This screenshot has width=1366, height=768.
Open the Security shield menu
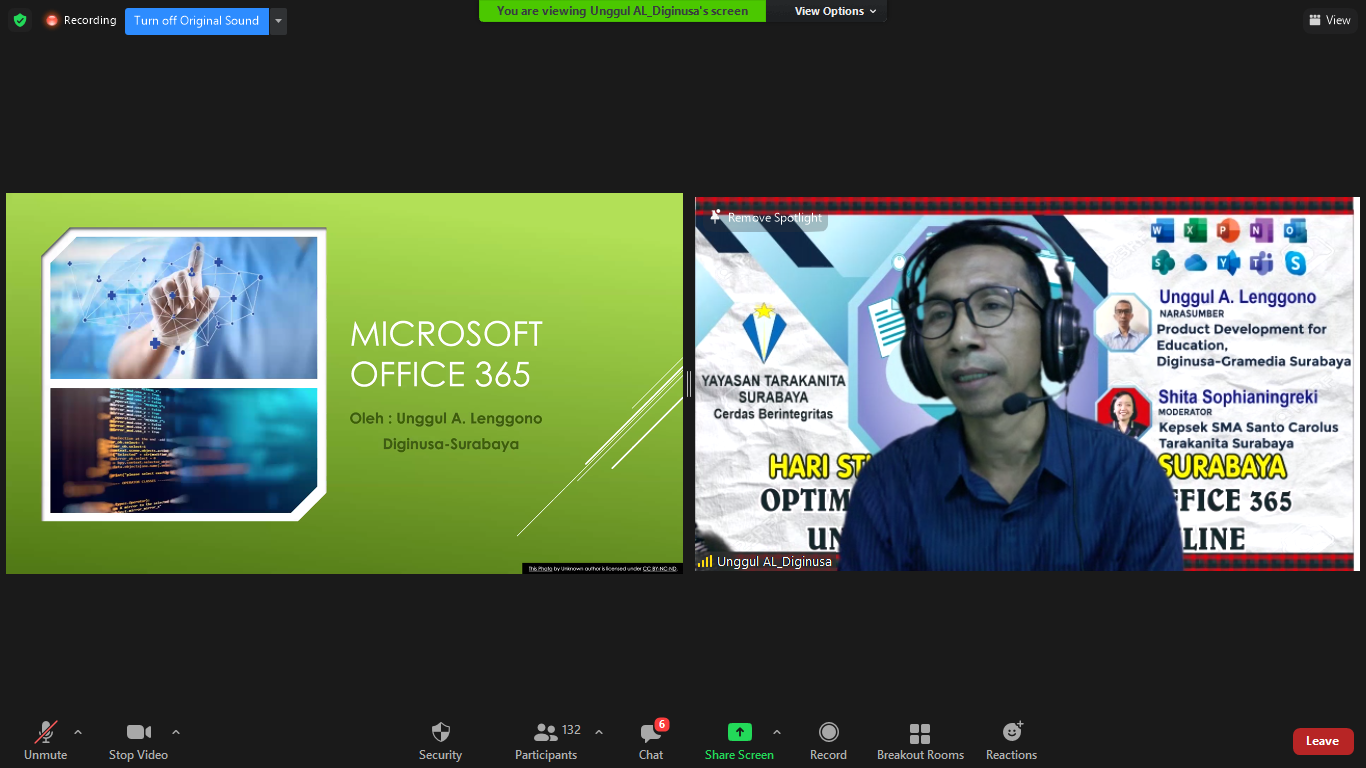[x=440, y=741]
